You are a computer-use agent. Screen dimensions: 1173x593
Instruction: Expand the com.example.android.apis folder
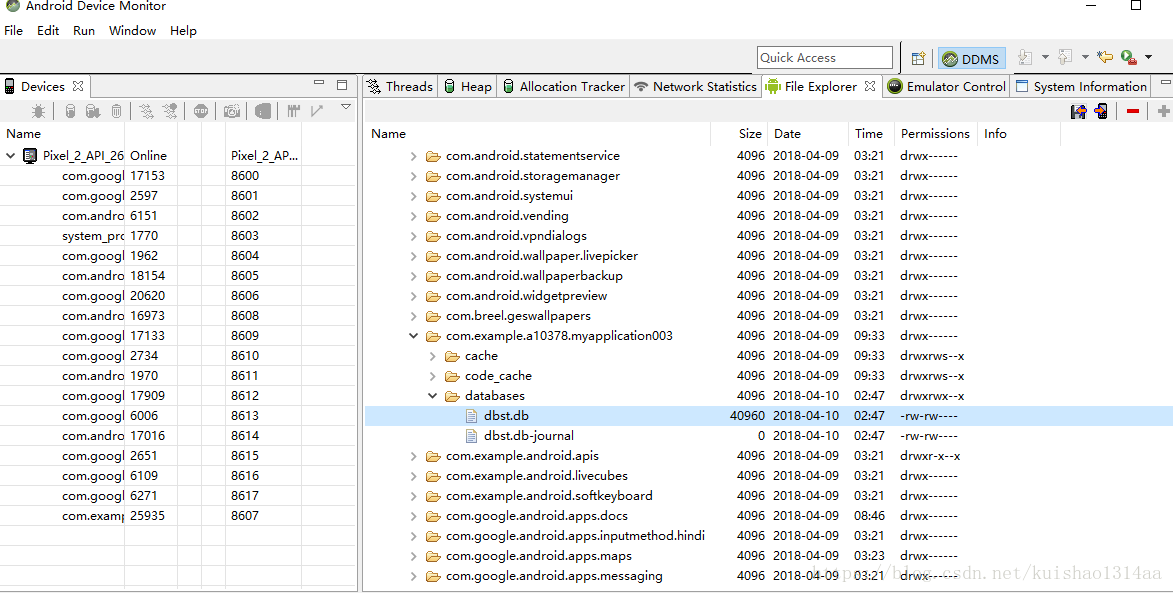tap(413, 456)
